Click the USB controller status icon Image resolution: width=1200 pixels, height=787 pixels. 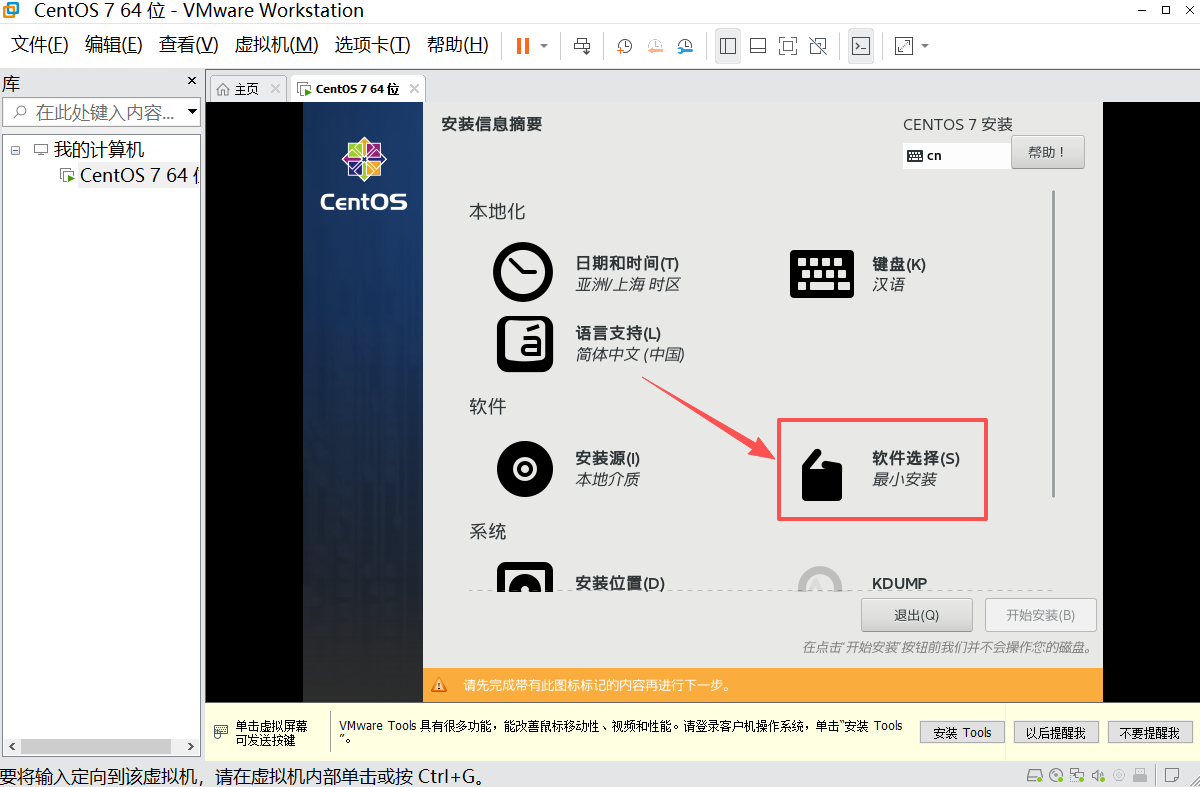point(1141,775)
